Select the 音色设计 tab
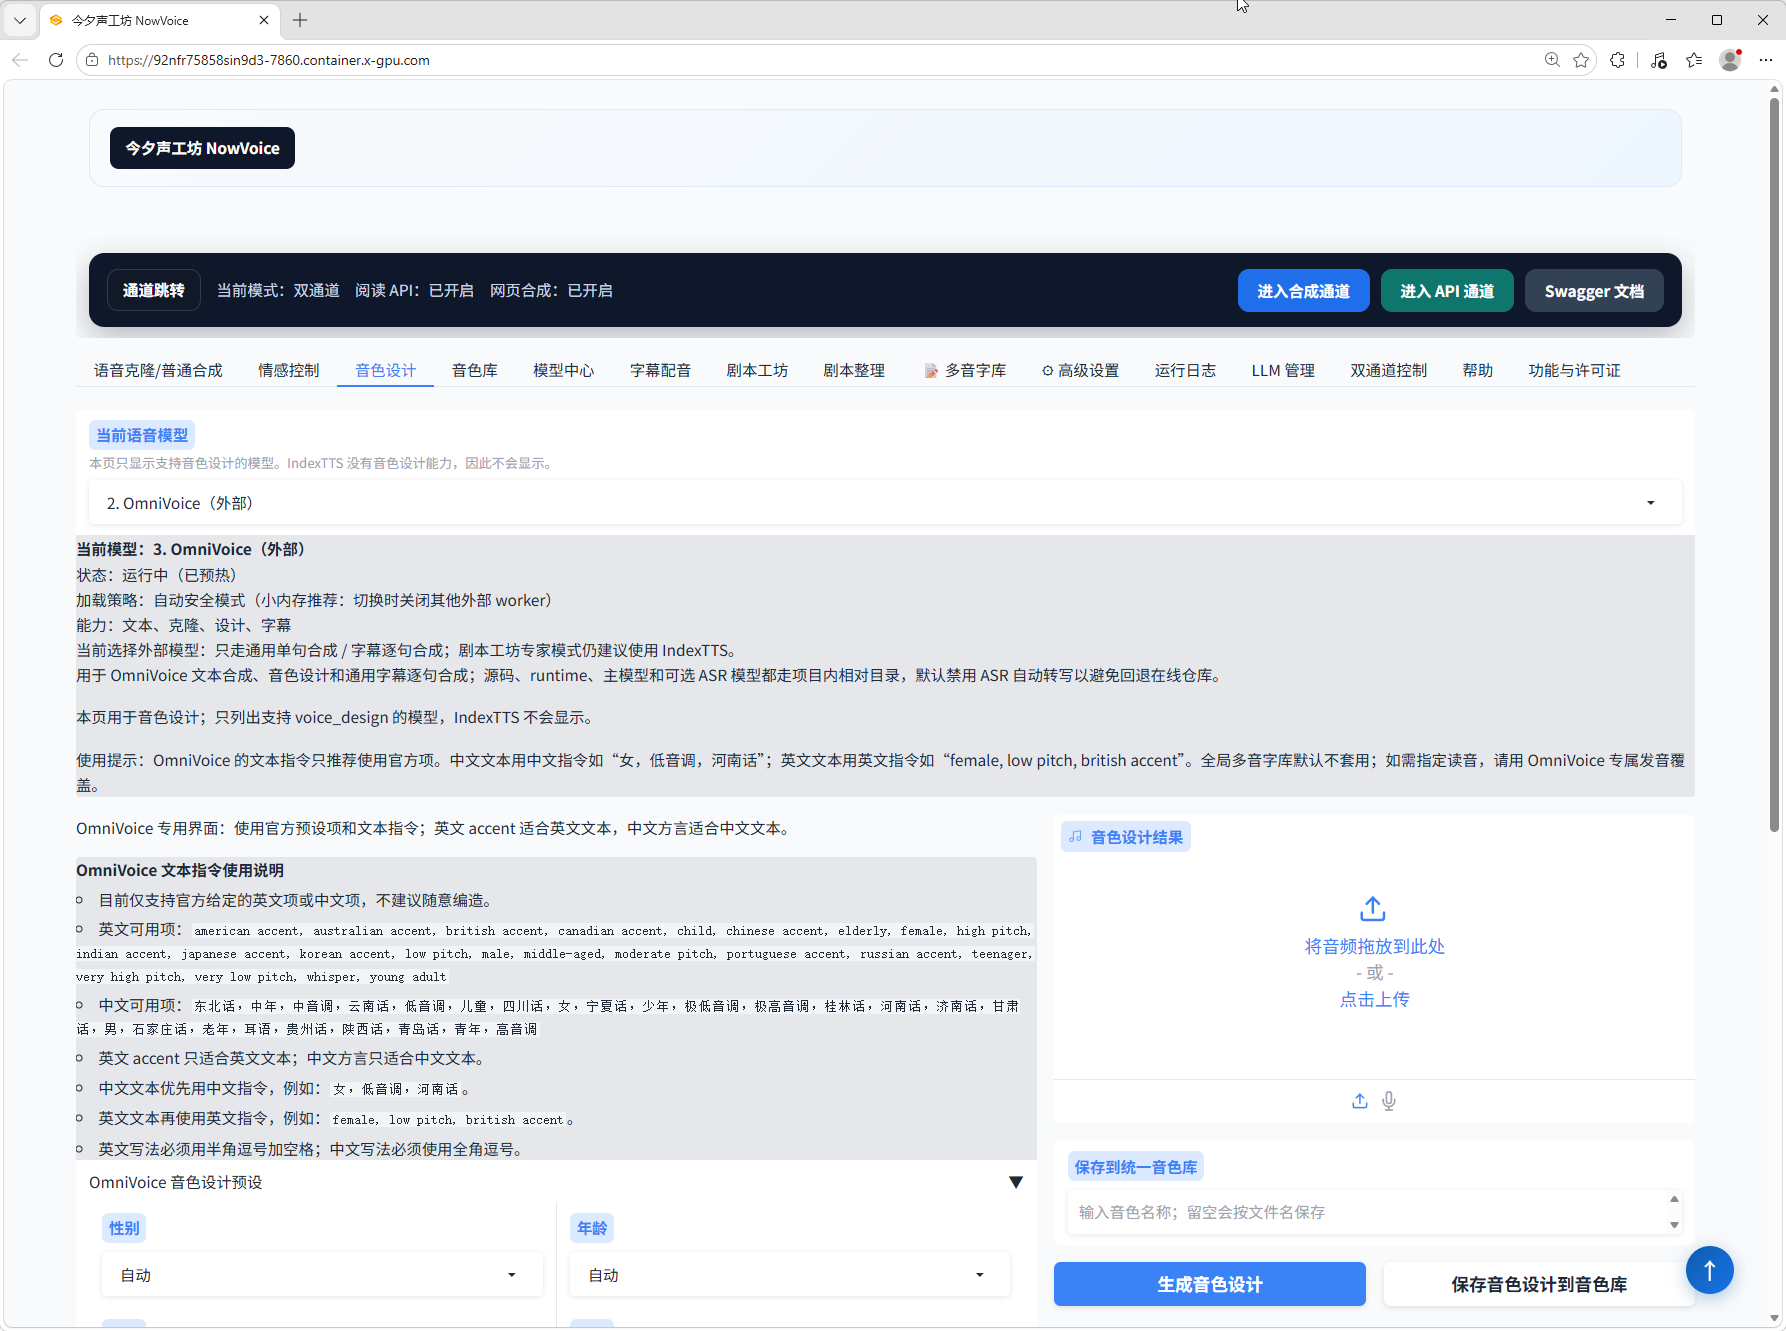This screenshot has height=1331, width=1786. click(385, 370)
